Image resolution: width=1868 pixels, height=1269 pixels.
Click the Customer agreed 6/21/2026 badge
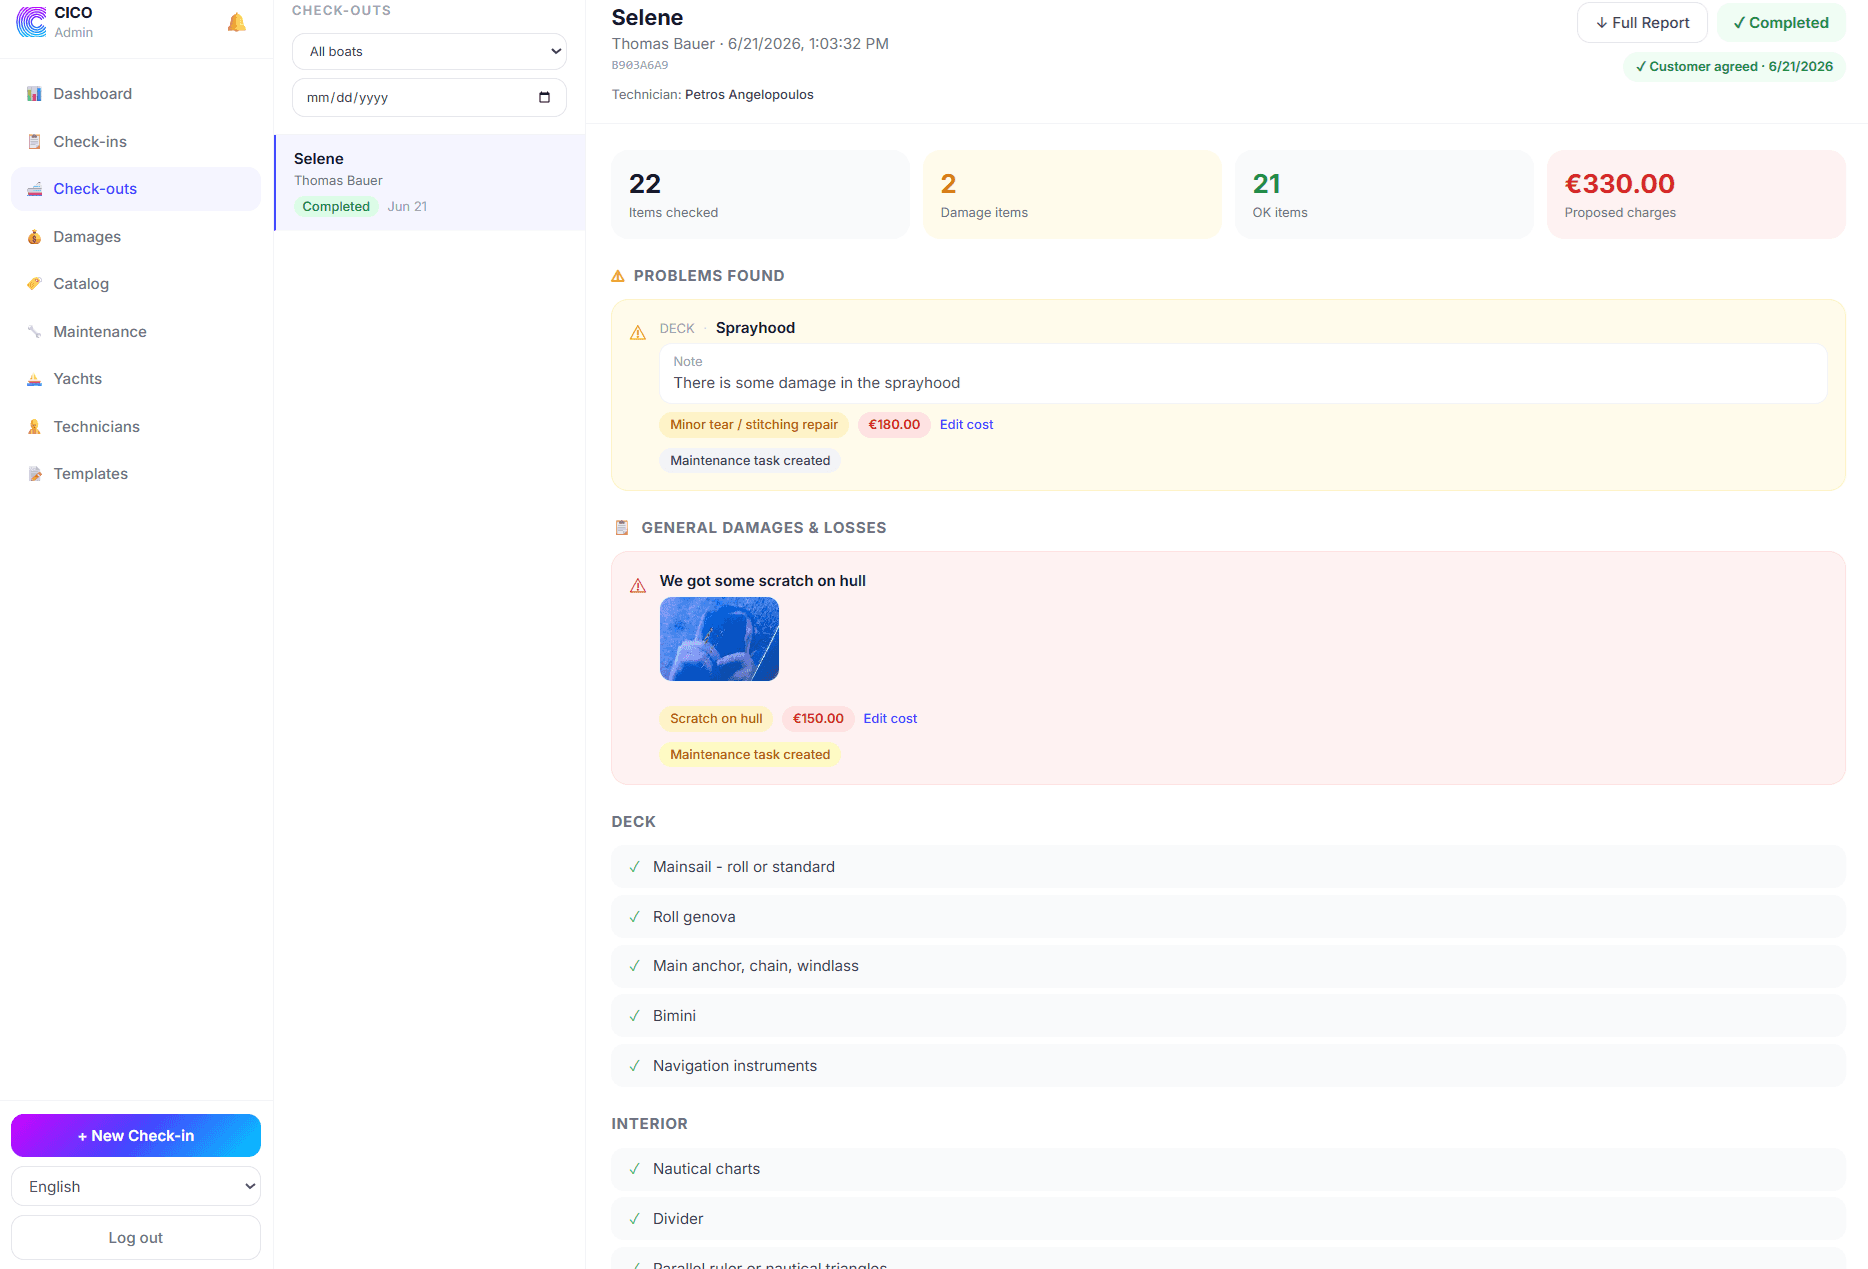(x=1734, y=67)
